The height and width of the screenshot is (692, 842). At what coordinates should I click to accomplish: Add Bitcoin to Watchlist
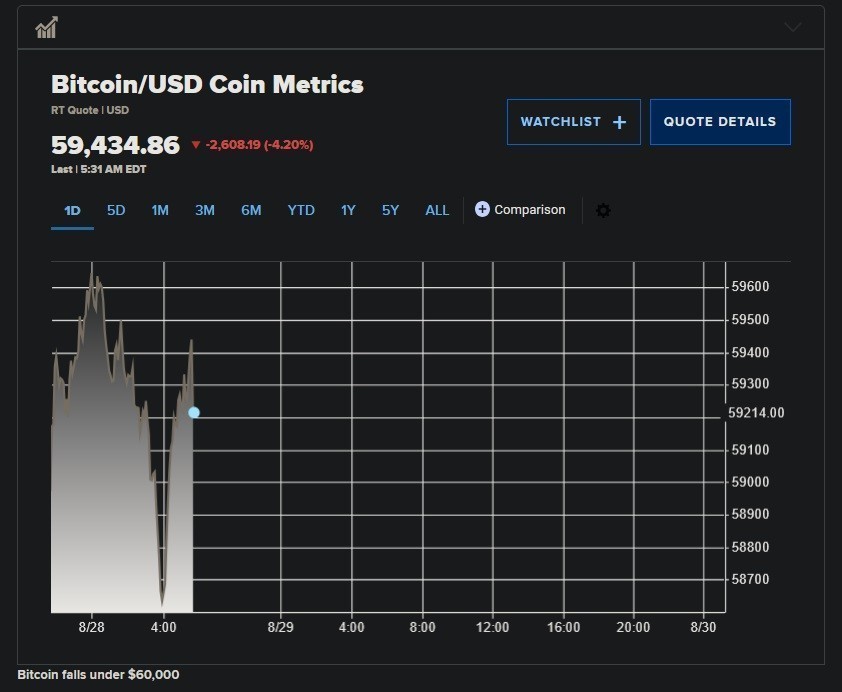[x=573, y=122]
